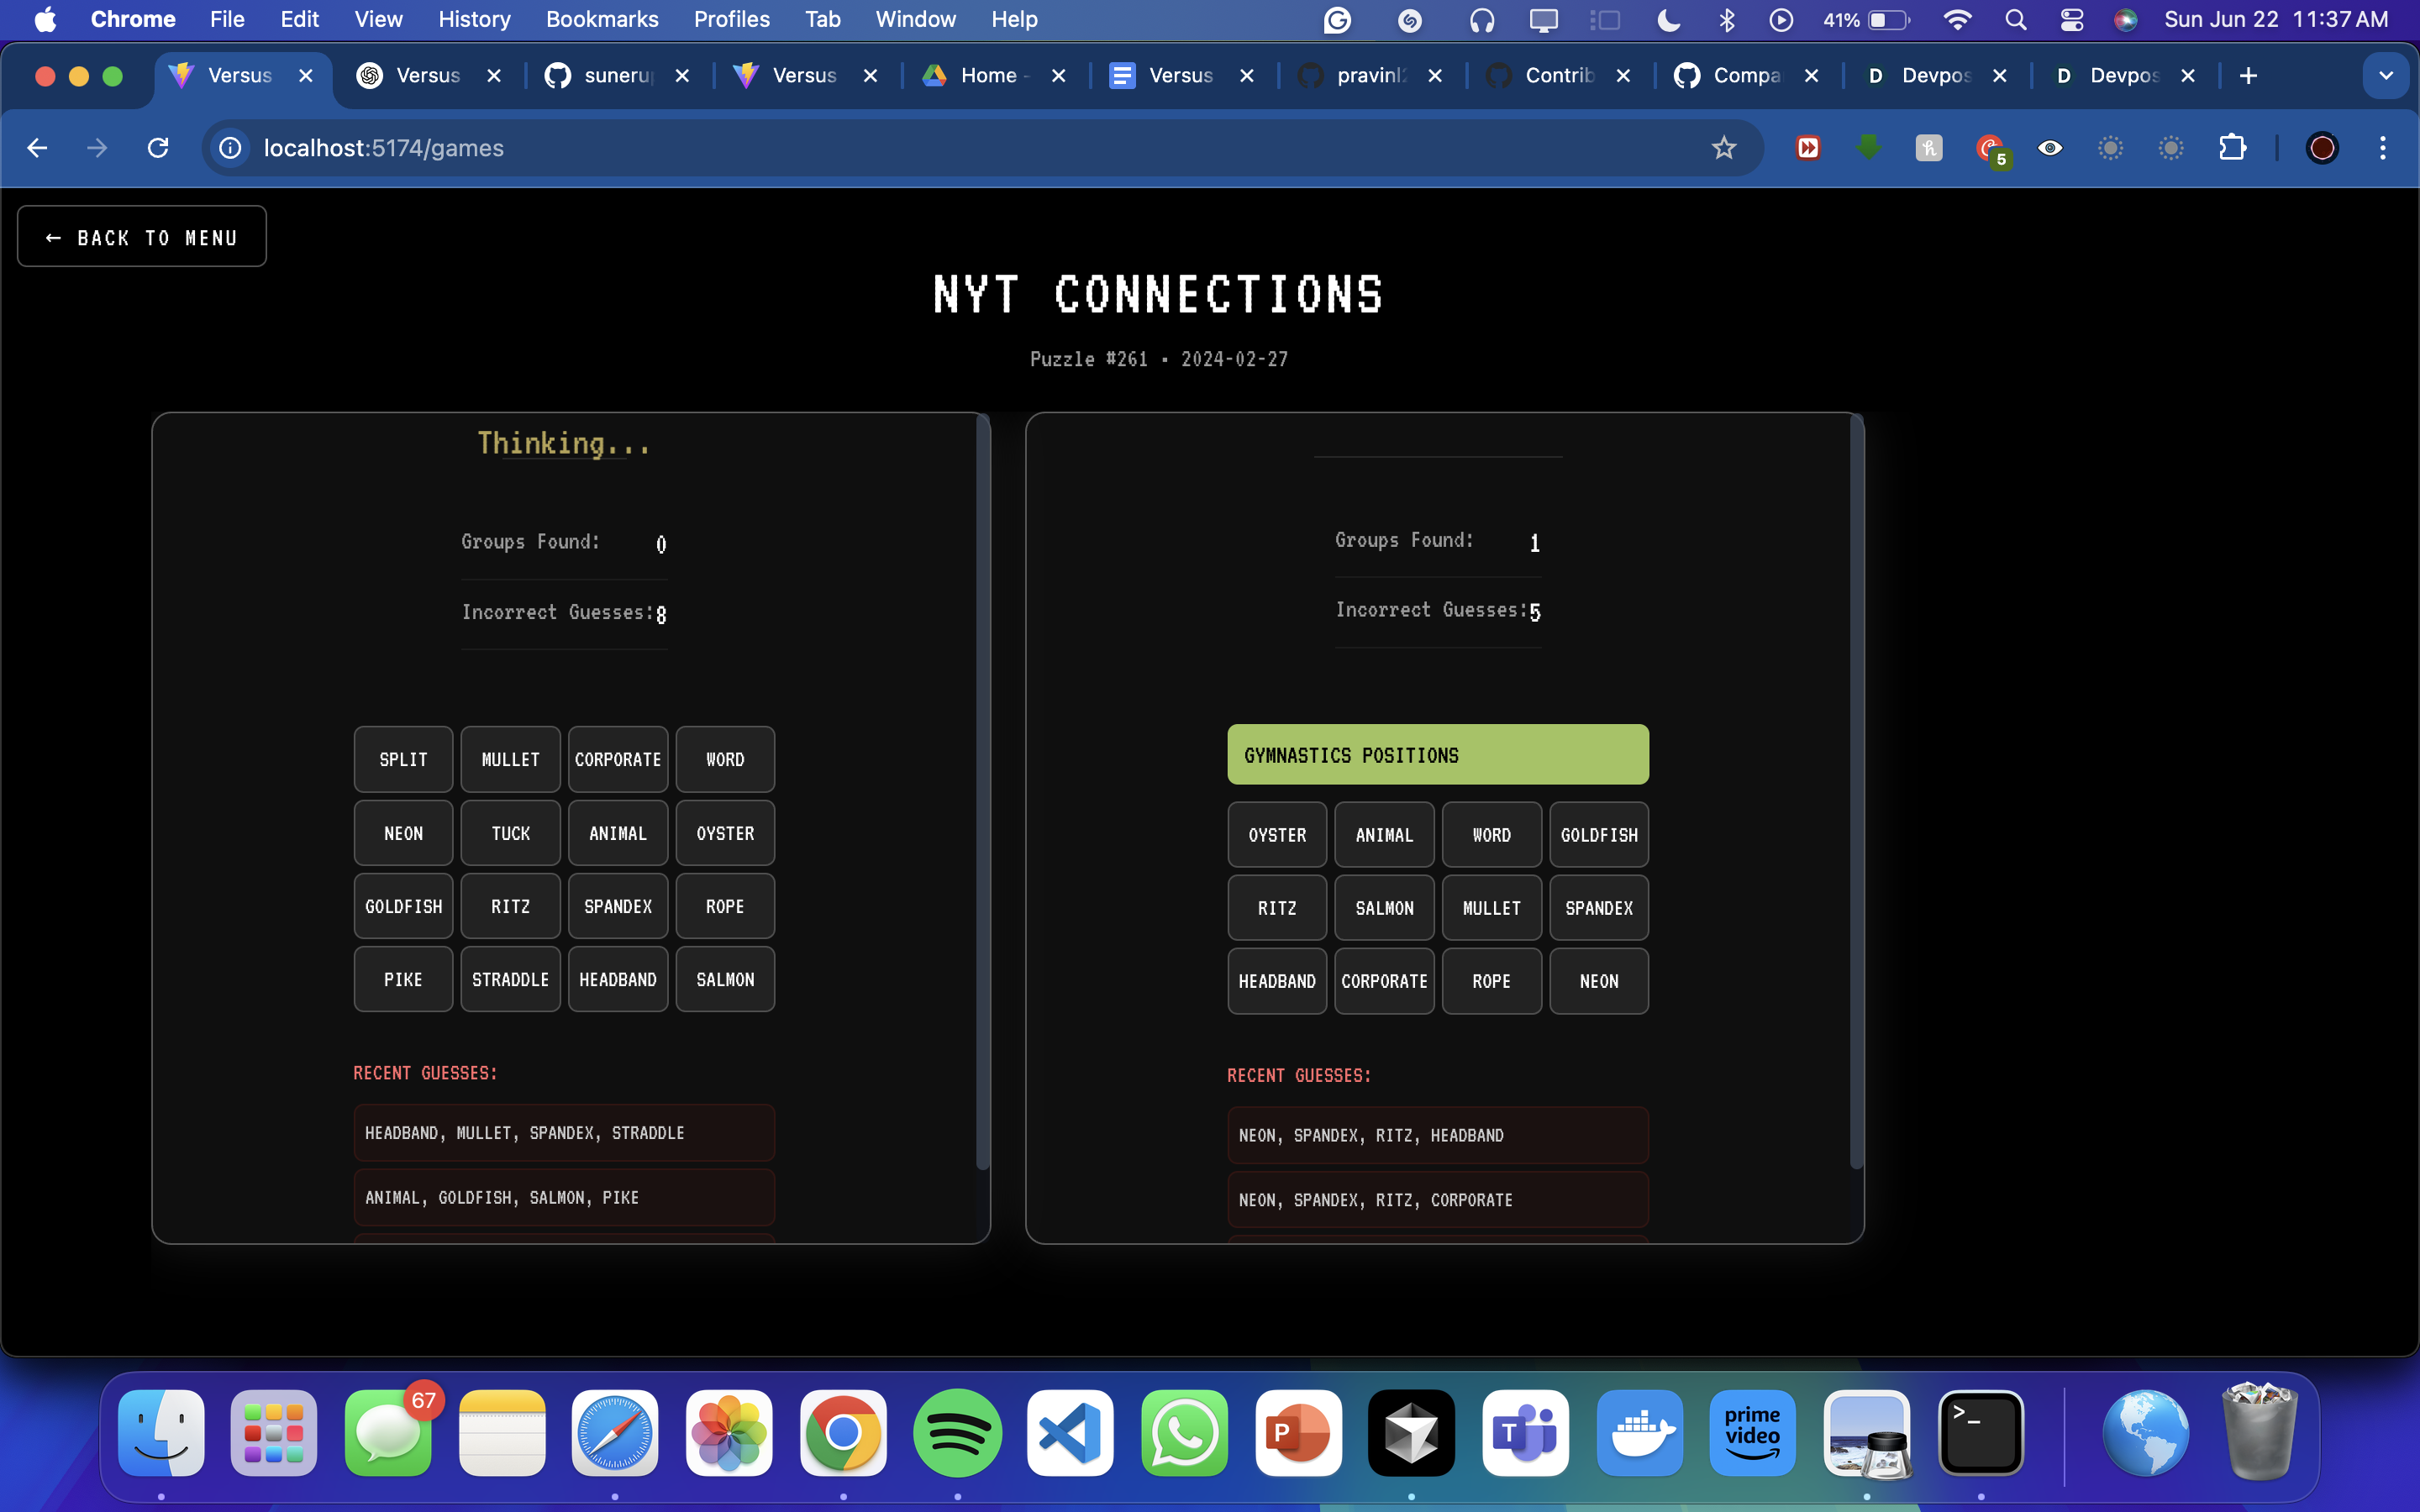Select the STRADDLE word tile
2420x1512 pixels.
click(510, 979)
